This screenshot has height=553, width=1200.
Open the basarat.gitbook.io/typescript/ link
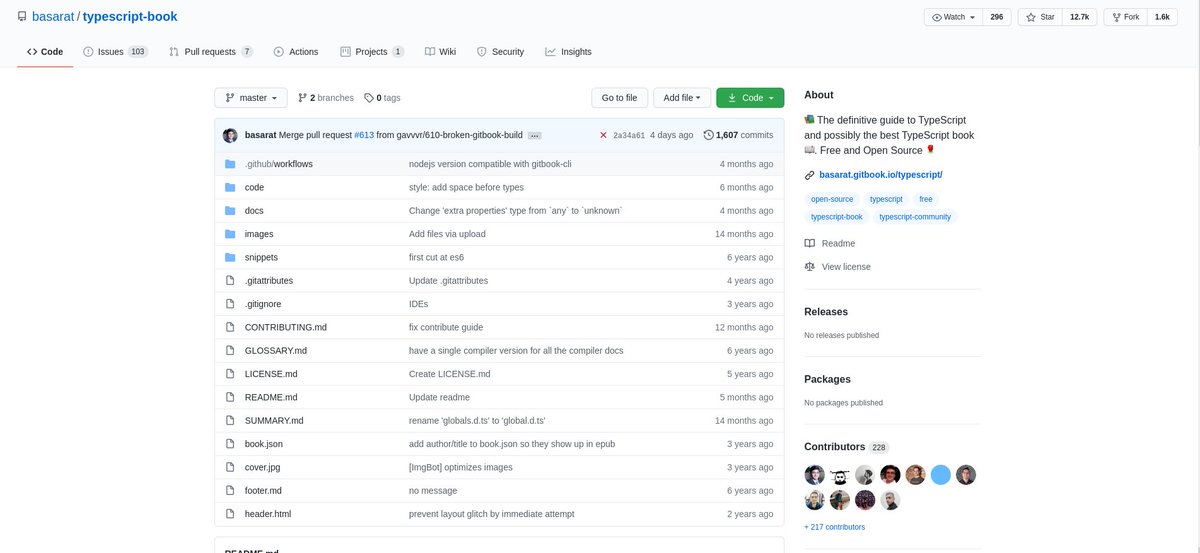[881, 175]
